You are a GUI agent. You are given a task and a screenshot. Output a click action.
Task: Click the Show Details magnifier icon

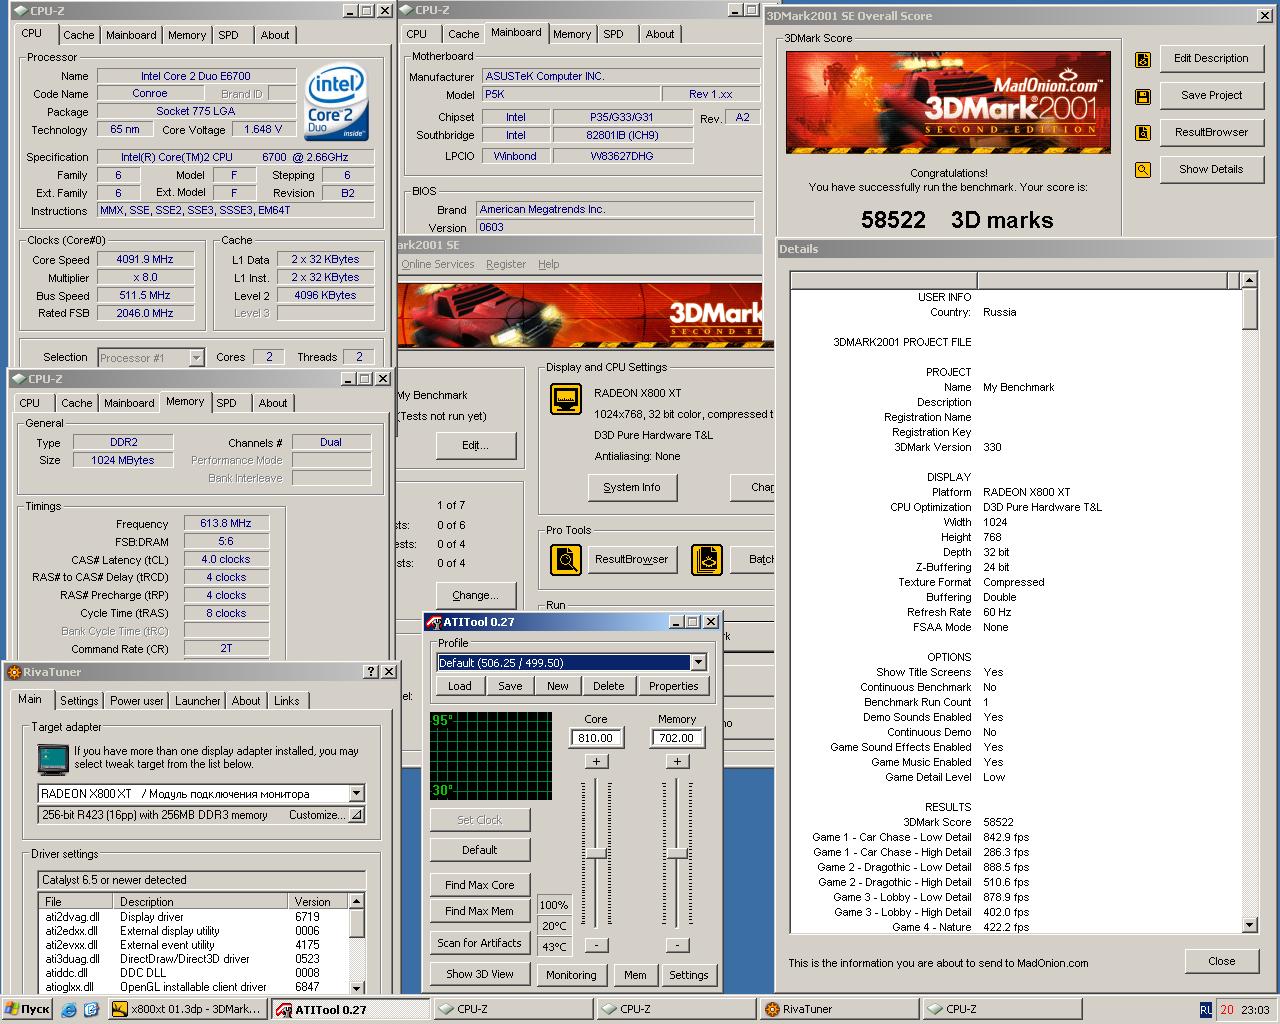[x=1143, y=170]
